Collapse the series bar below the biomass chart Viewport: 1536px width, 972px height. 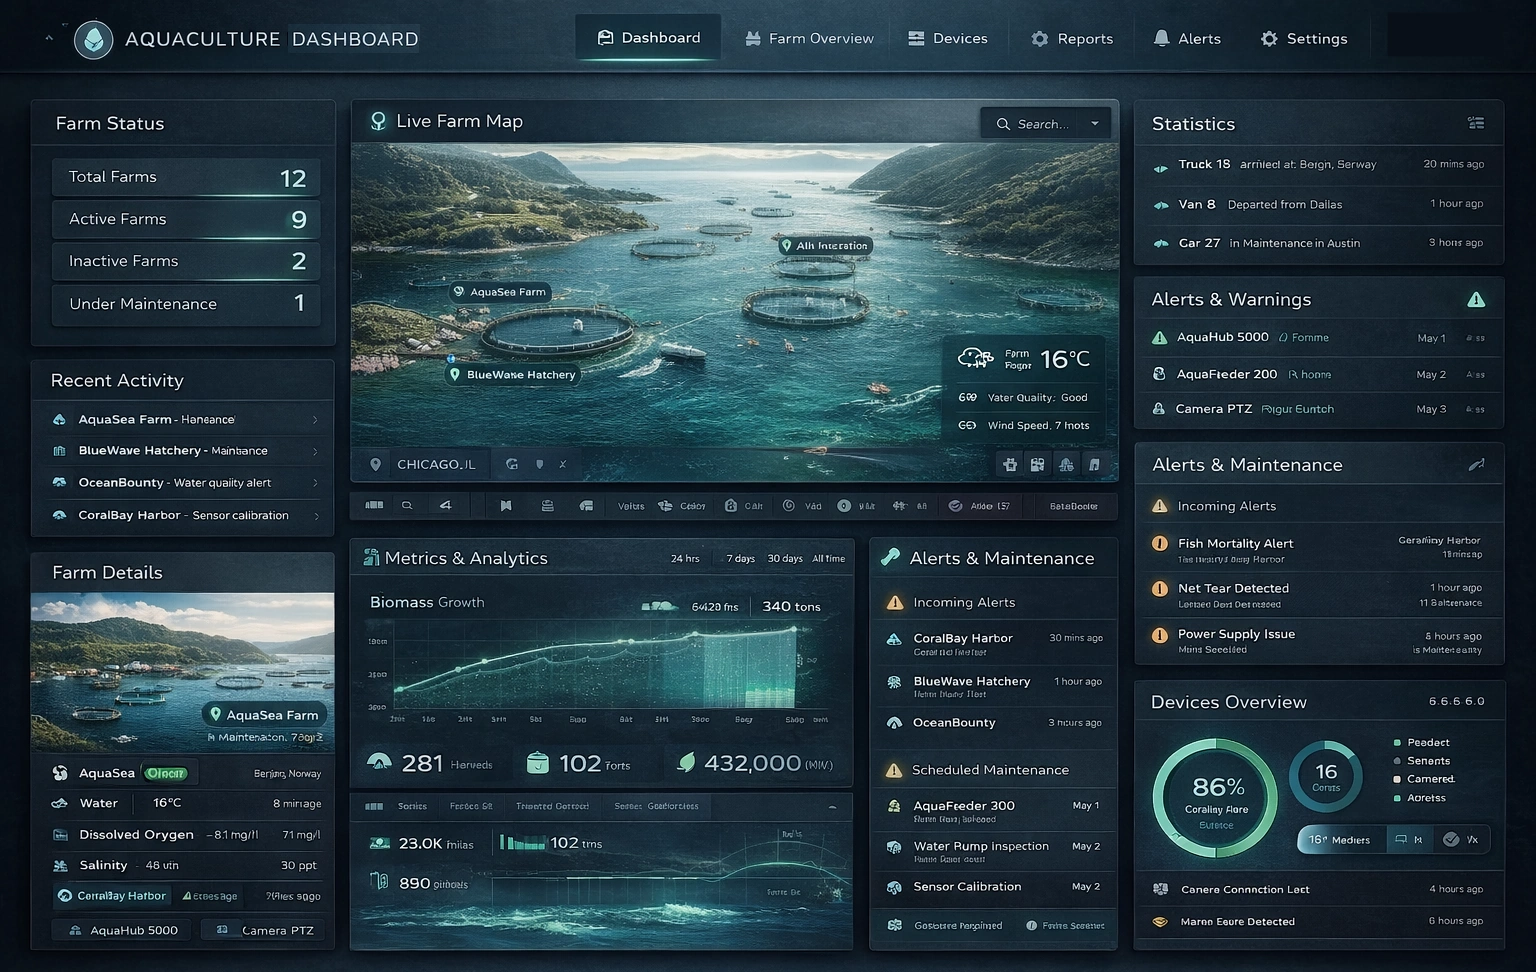[x=832, y=806]
